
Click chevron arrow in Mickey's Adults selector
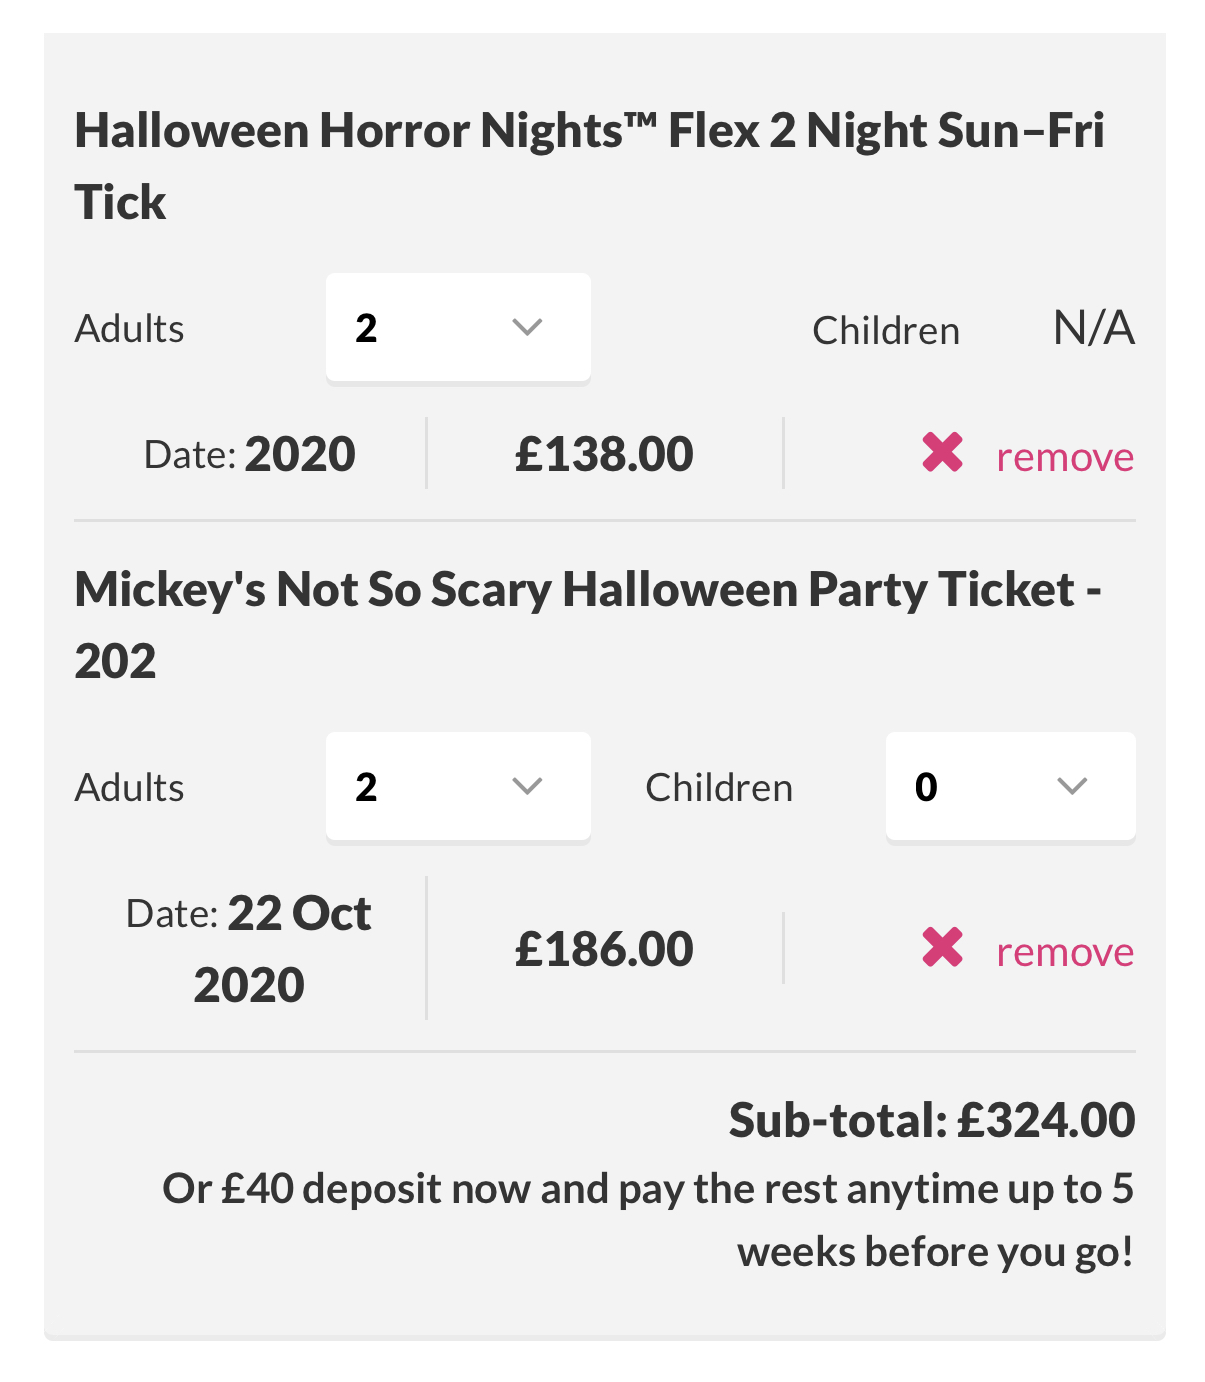pos(527,786)
